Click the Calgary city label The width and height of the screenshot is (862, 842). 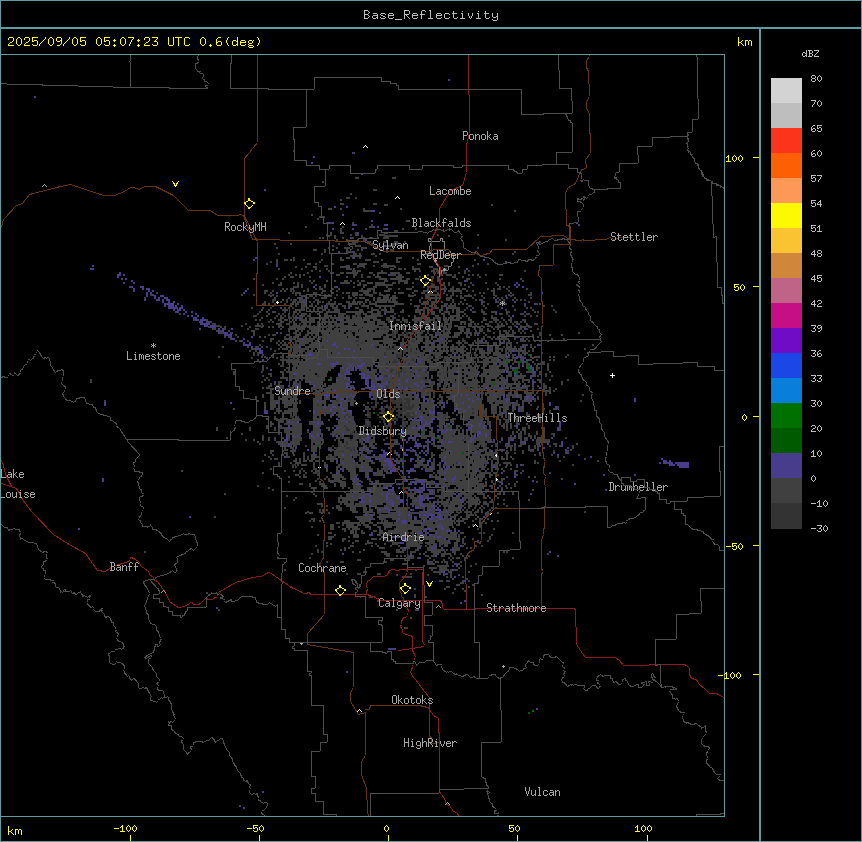click(399, 603)
